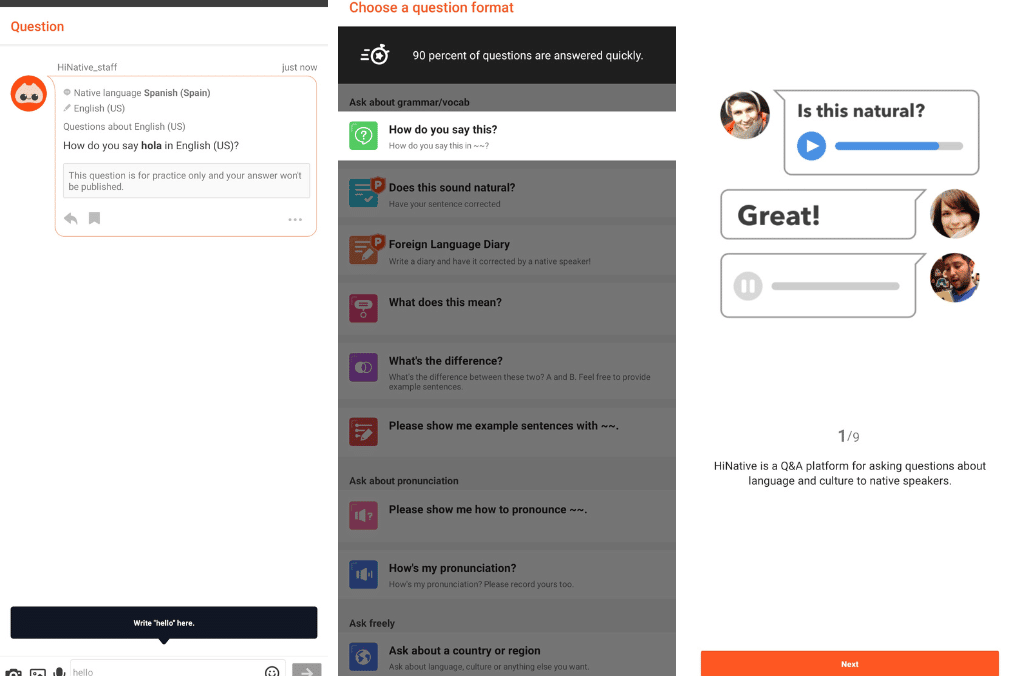This screenshot has width=1024, height=676.
Task: Send the answer with the arrow button
Action: tap(307, 671)
